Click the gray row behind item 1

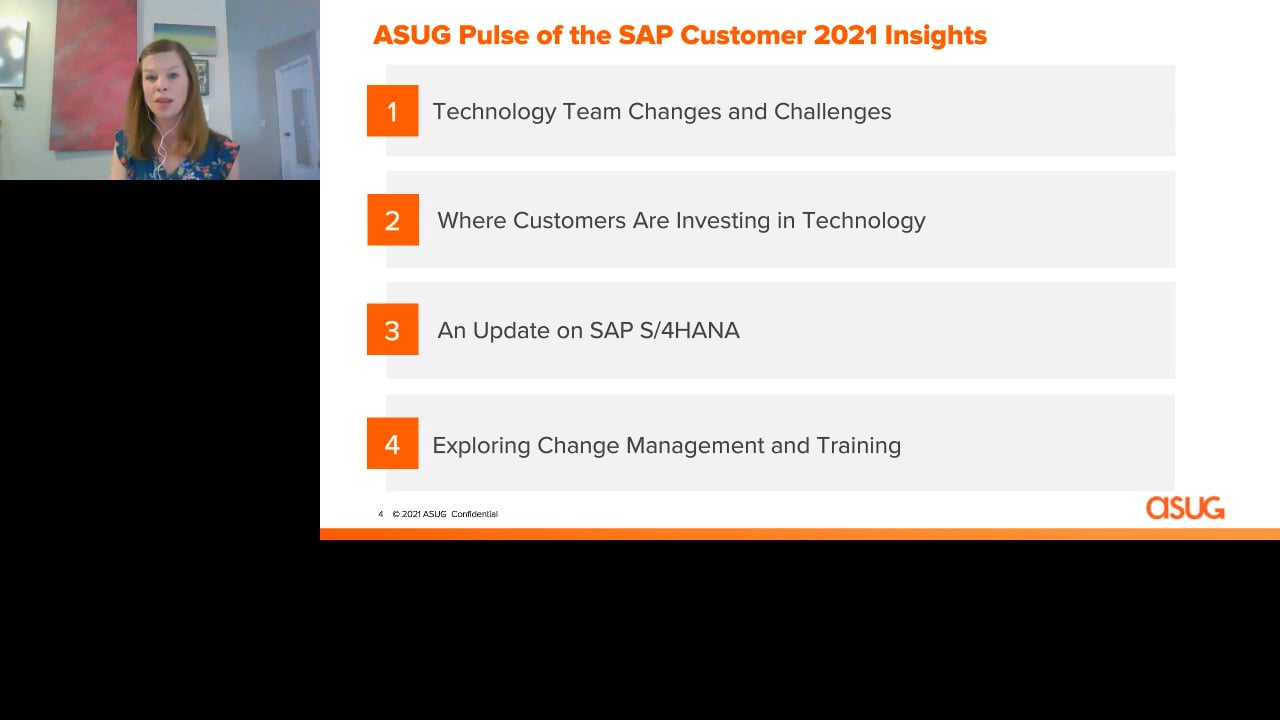pos(780,111)
